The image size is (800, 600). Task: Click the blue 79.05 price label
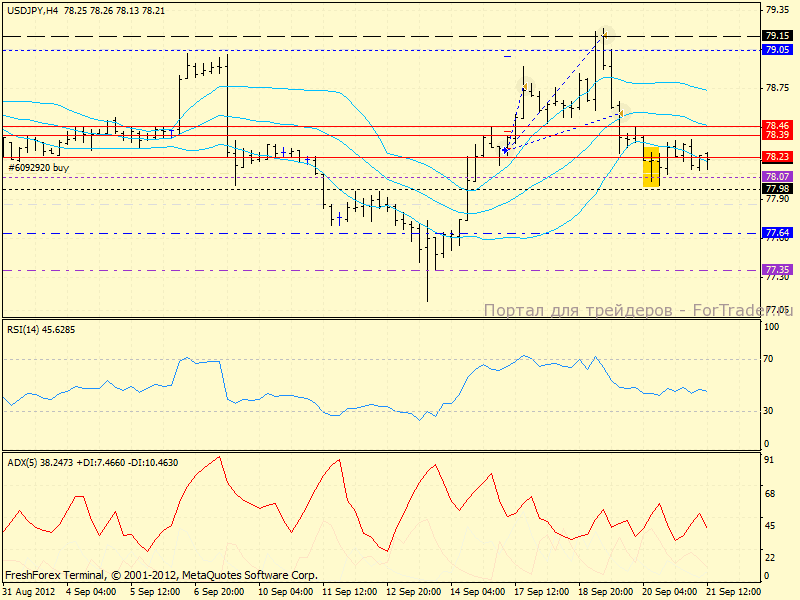point(777,49)
